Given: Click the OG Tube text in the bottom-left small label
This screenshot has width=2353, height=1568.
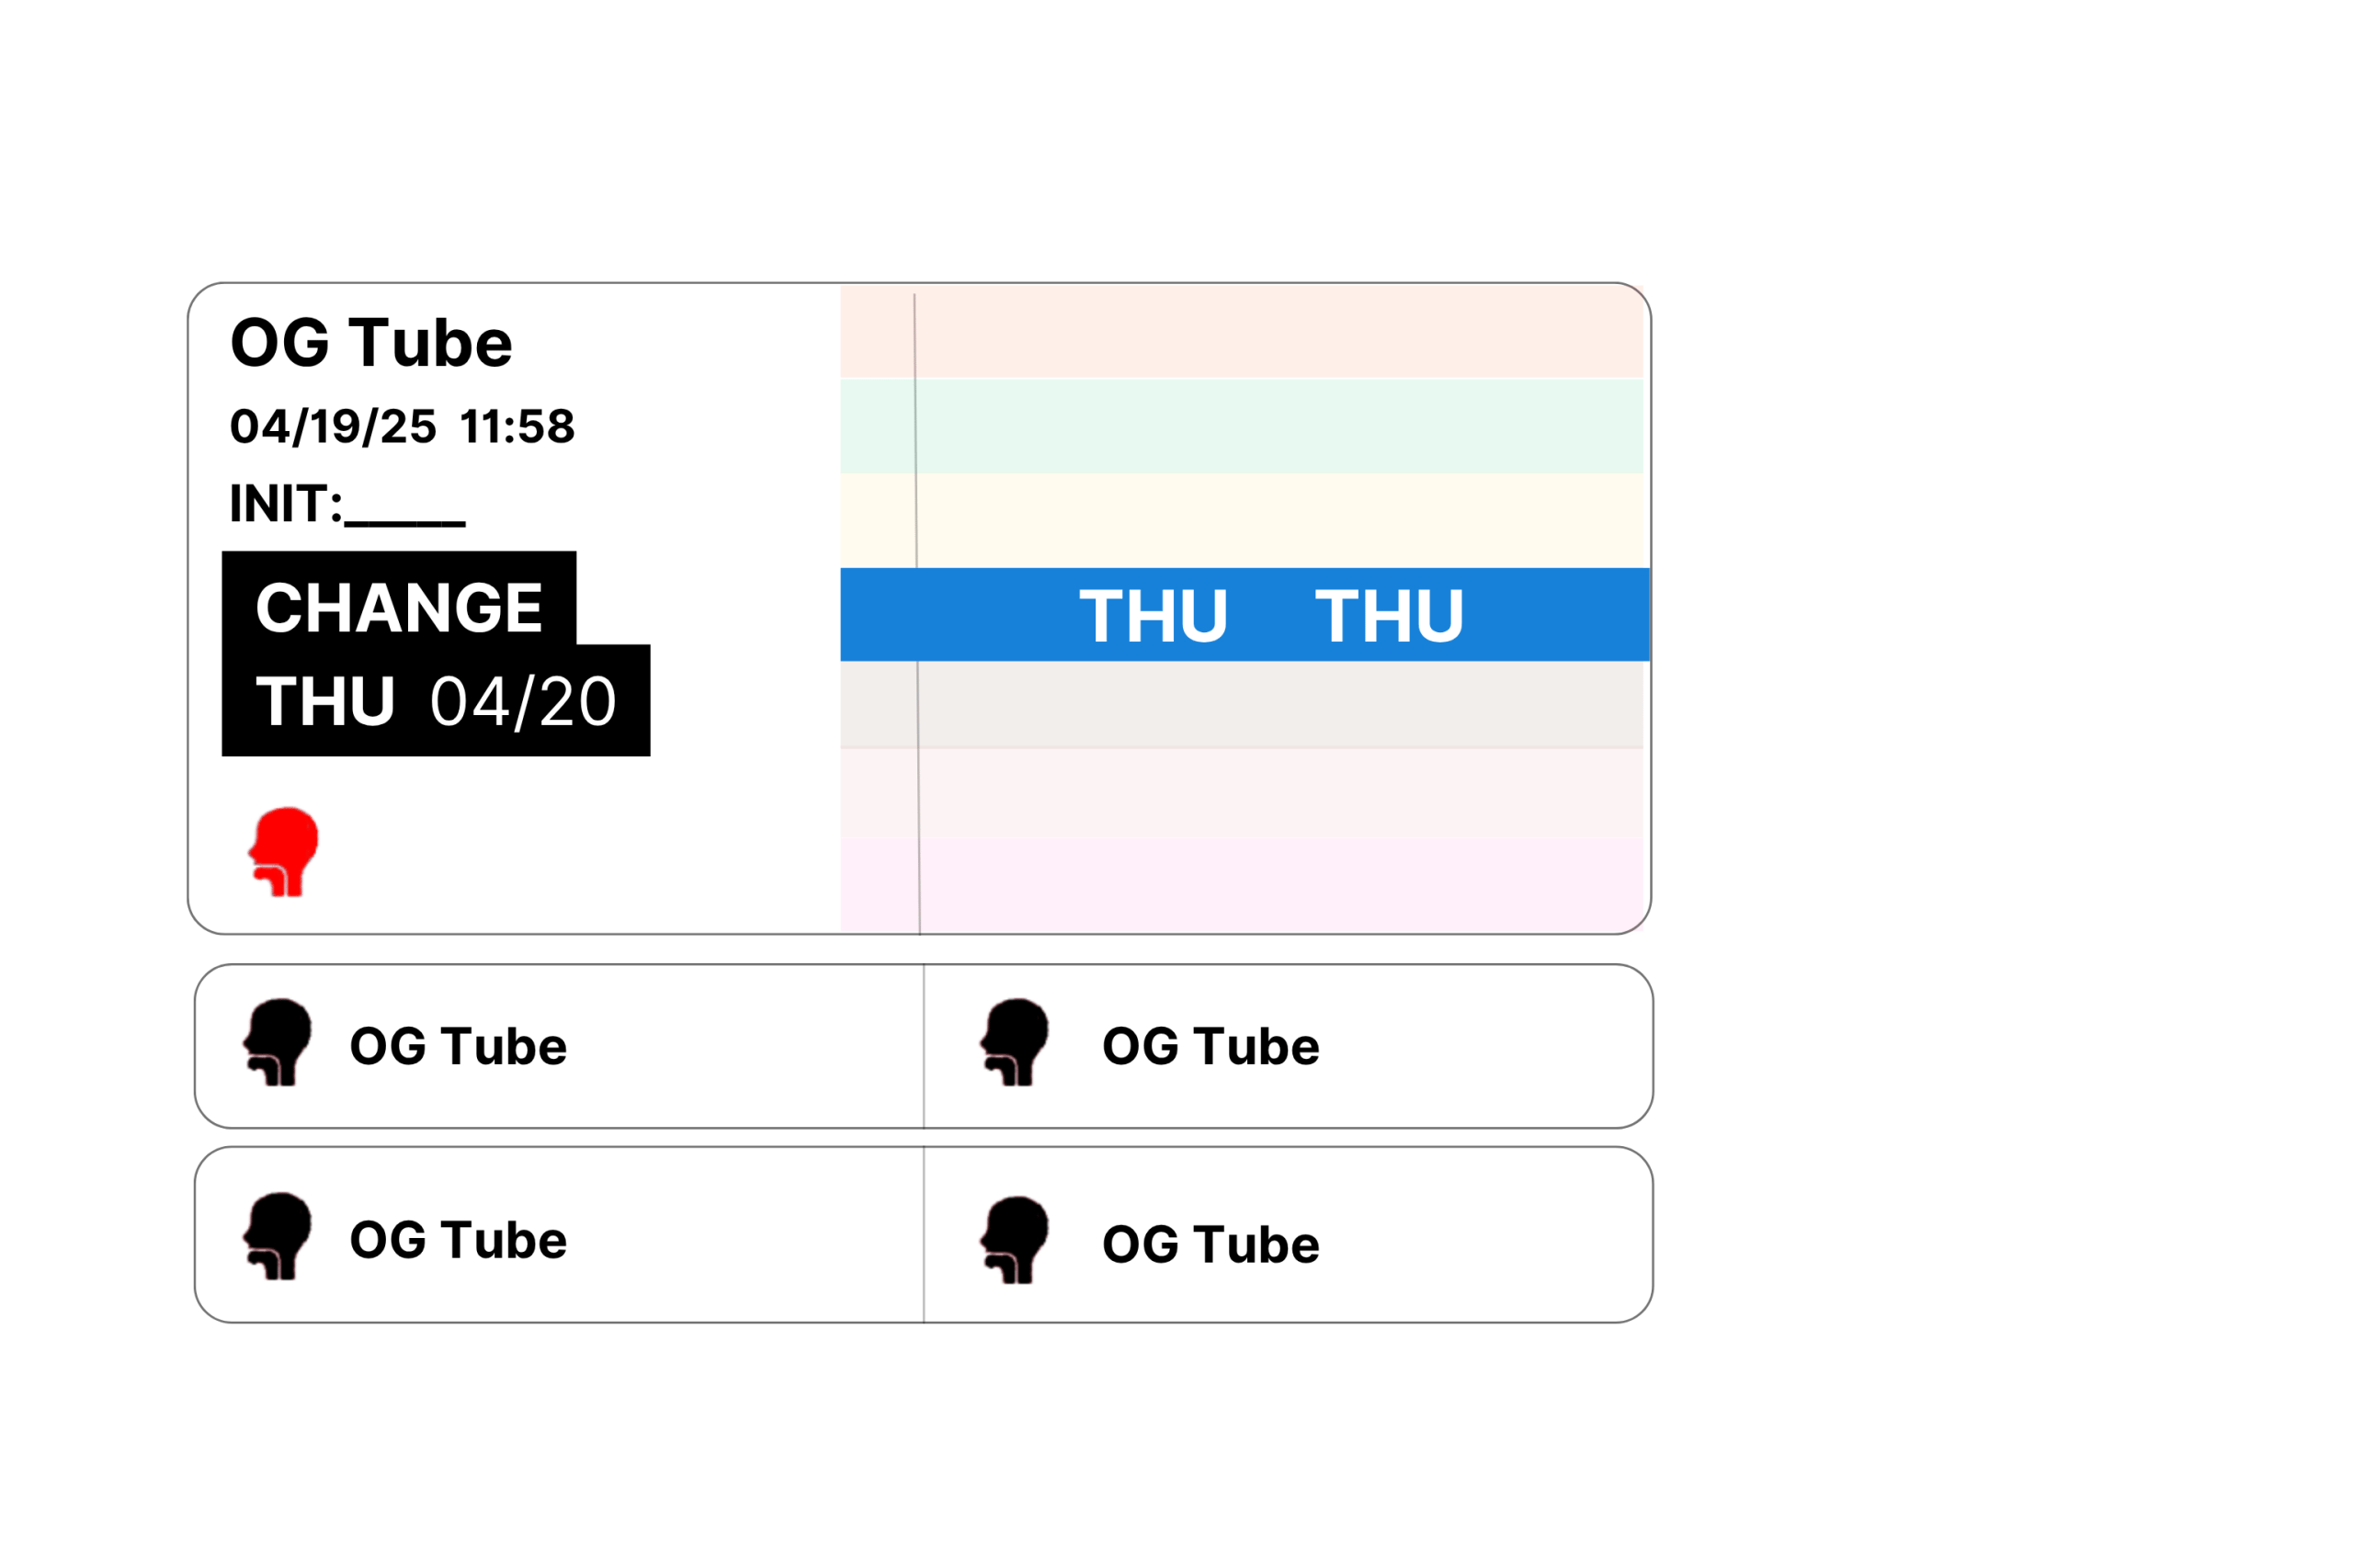Looking at the screenshot, I should (x=458, y=1240).
